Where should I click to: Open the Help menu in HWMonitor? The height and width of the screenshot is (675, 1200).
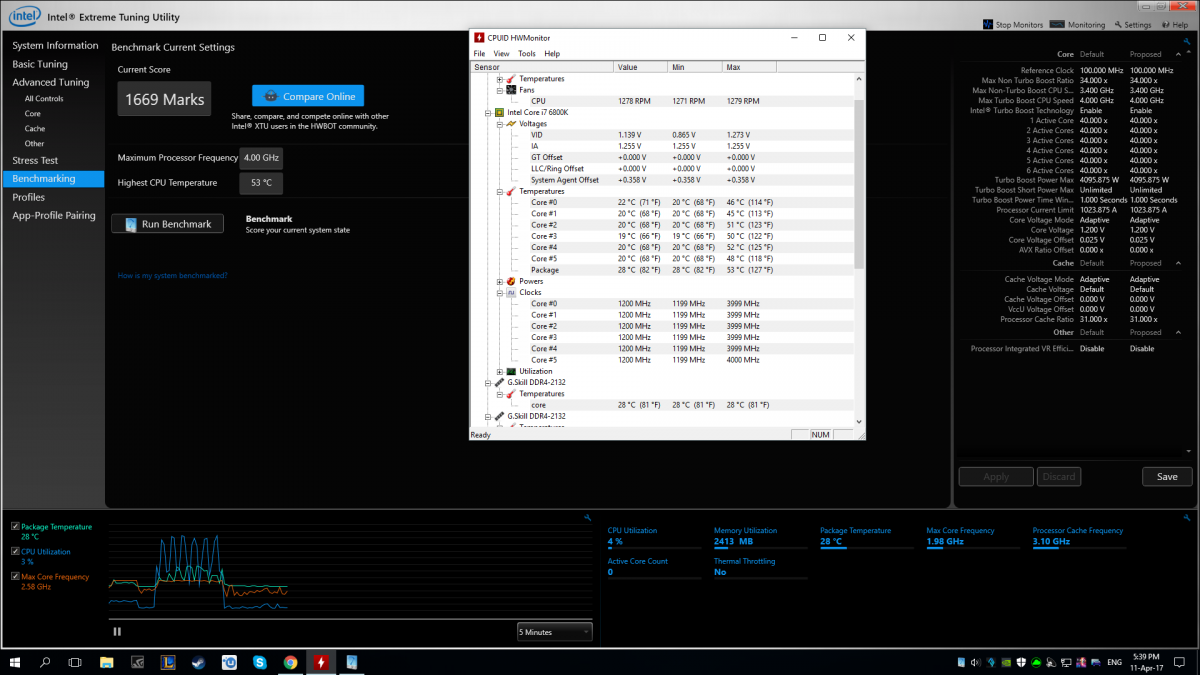(552, 53)
